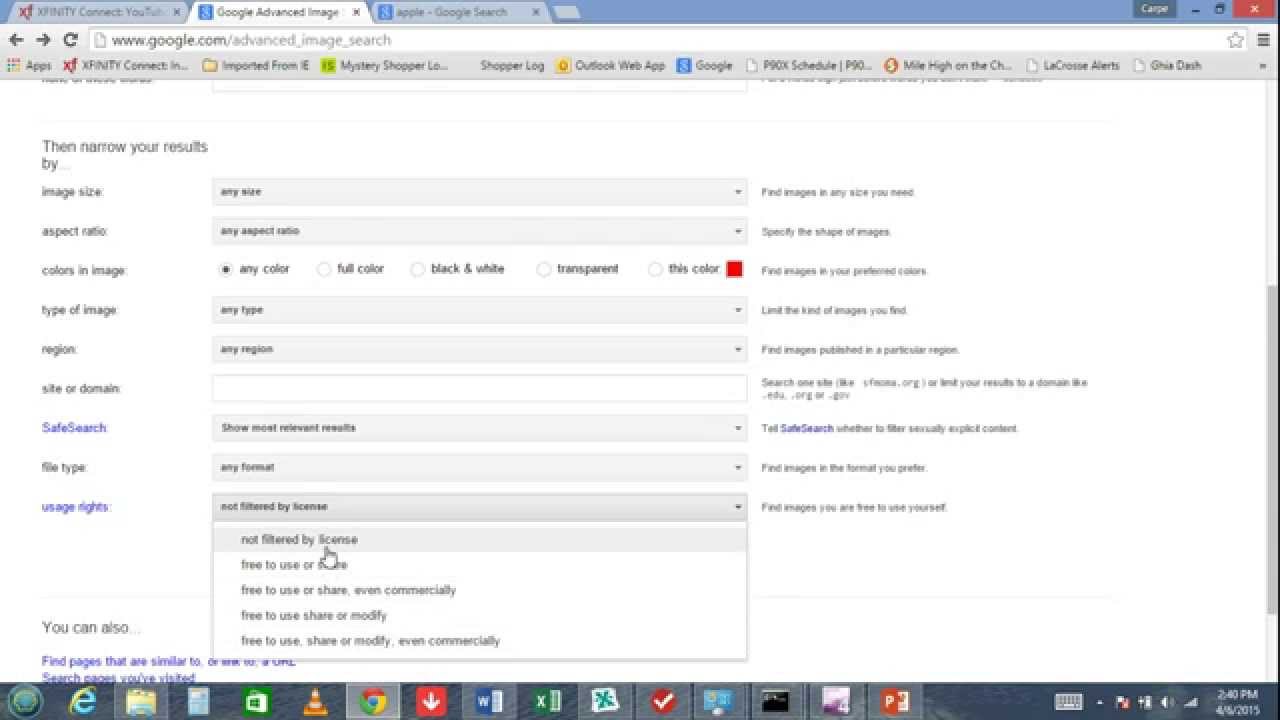Screen dimensions: 1280x720
Task: Open File Explorer from the taskbar
Action: [141, 702]
